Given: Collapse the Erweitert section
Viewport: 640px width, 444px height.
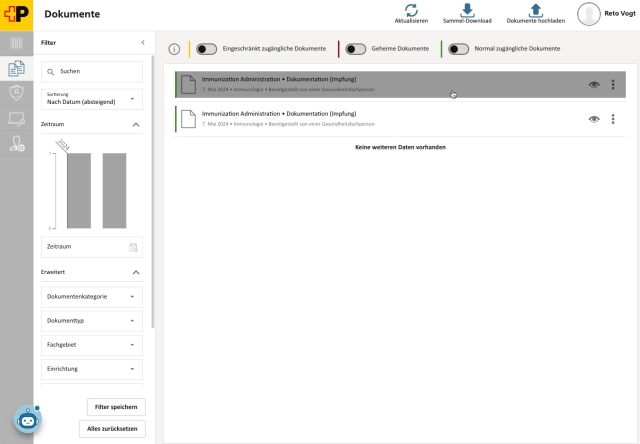Looking at the screenshot, I should (x=136, y=272).
